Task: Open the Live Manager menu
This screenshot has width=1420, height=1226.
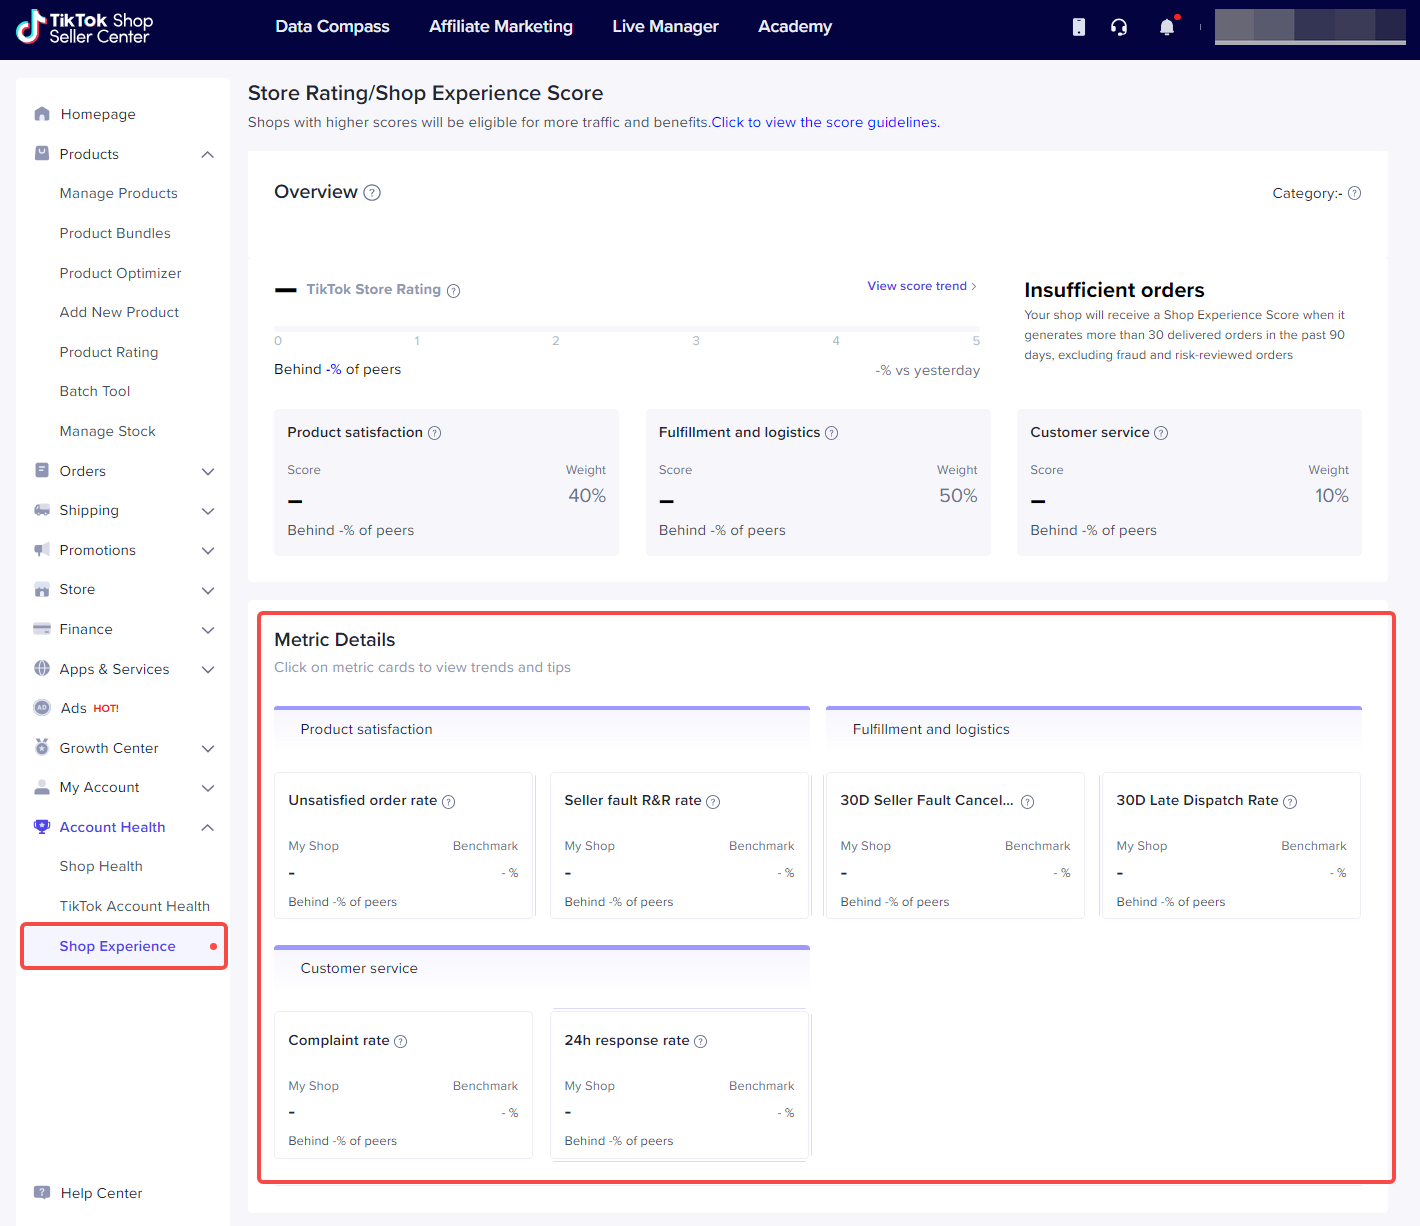Action: click(665, 27)
